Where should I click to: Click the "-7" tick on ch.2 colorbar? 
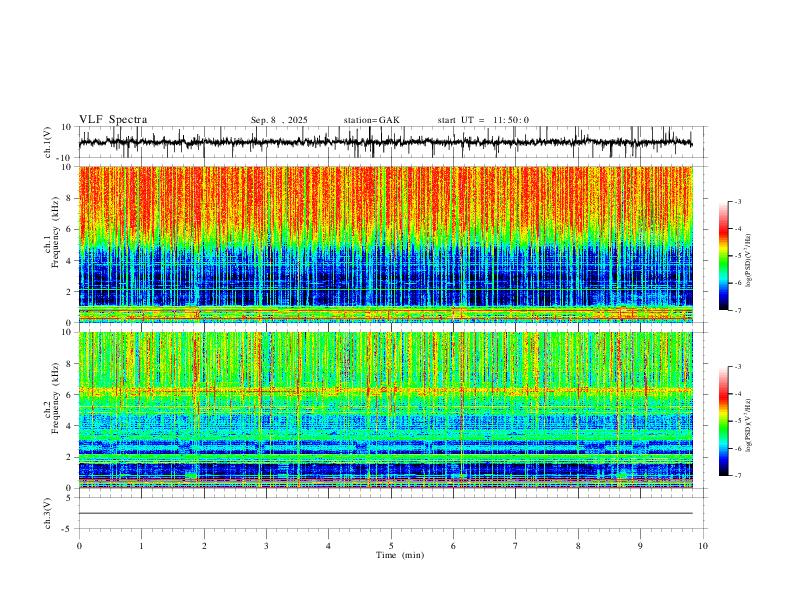pyautogui.click(x=738, y=476)
